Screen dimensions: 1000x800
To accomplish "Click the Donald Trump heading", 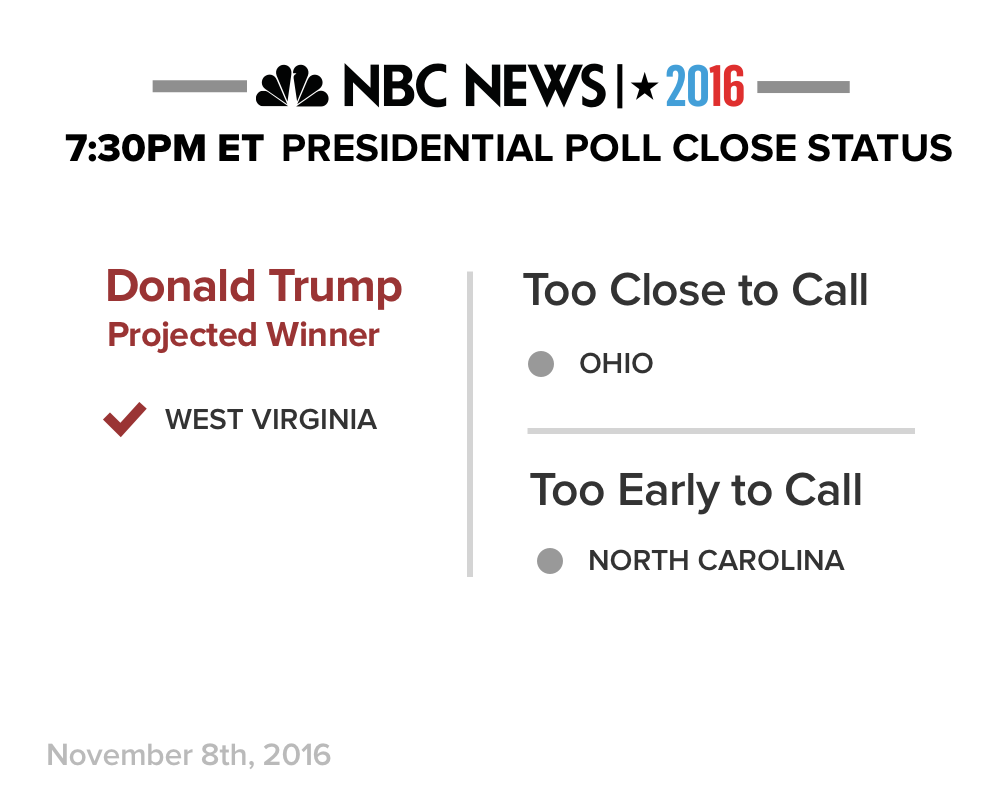I will [x=254, y=287].
